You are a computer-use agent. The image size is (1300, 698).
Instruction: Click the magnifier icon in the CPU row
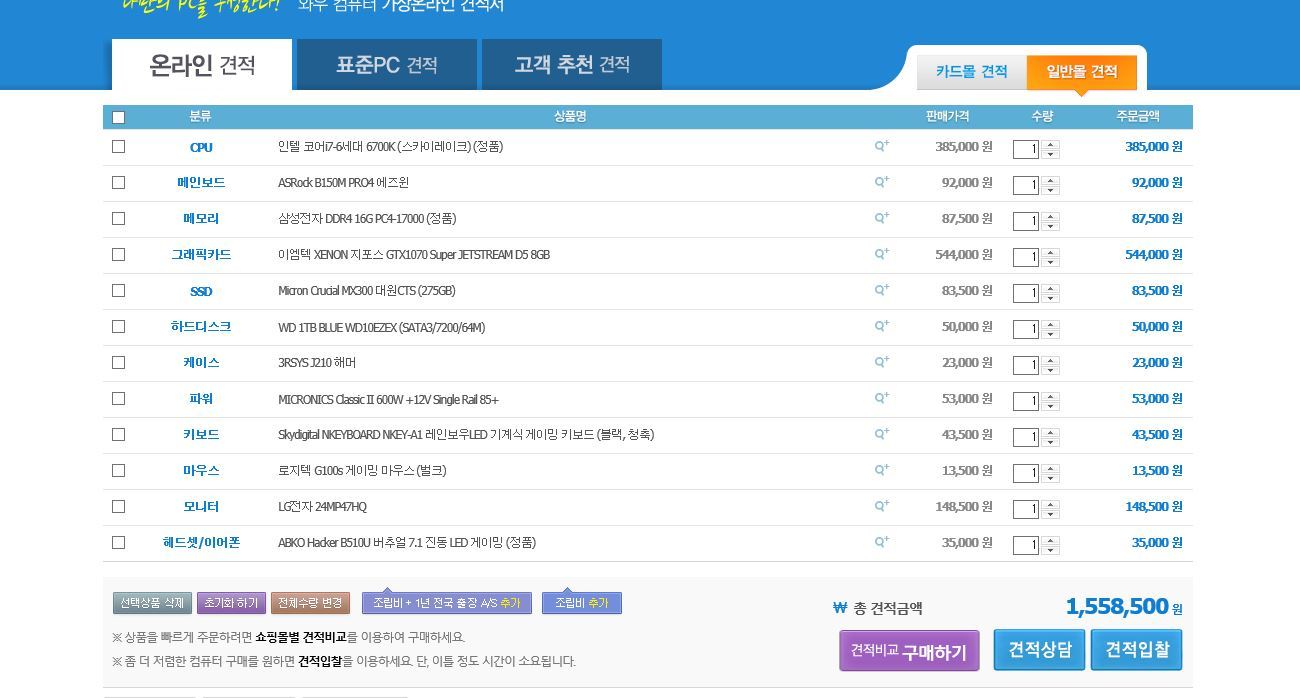pyautogui.click(x=881, y=146)
